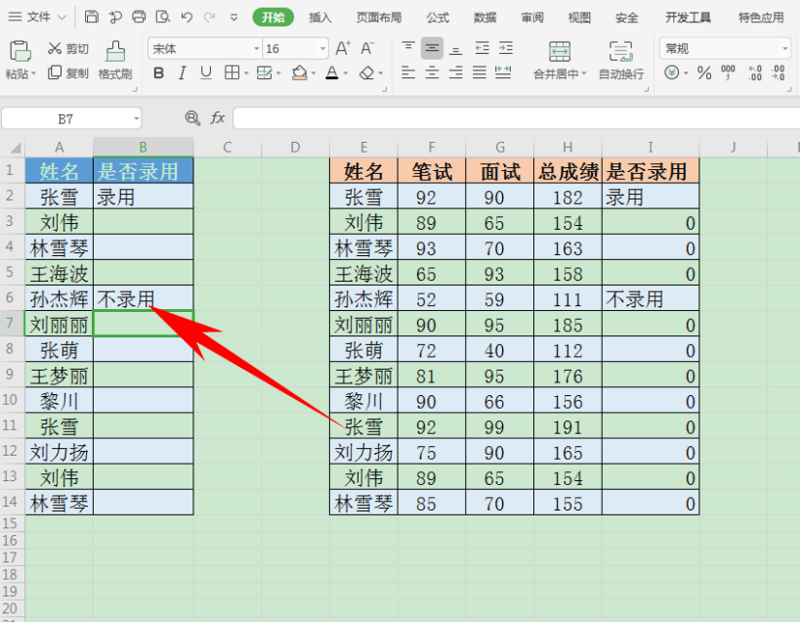This screenshot has width=800, height=623.
Task: Toggle Bold formatting
Action: pos(158,73)
